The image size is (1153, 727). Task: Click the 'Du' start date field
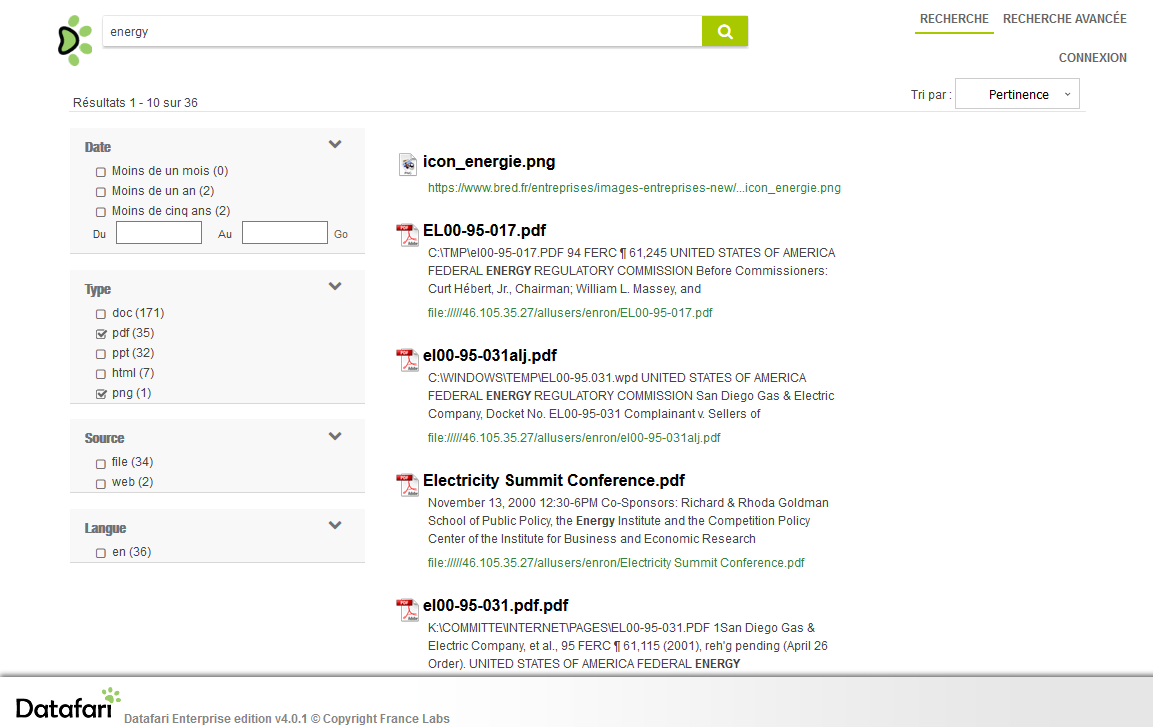[x=159, y=233]
